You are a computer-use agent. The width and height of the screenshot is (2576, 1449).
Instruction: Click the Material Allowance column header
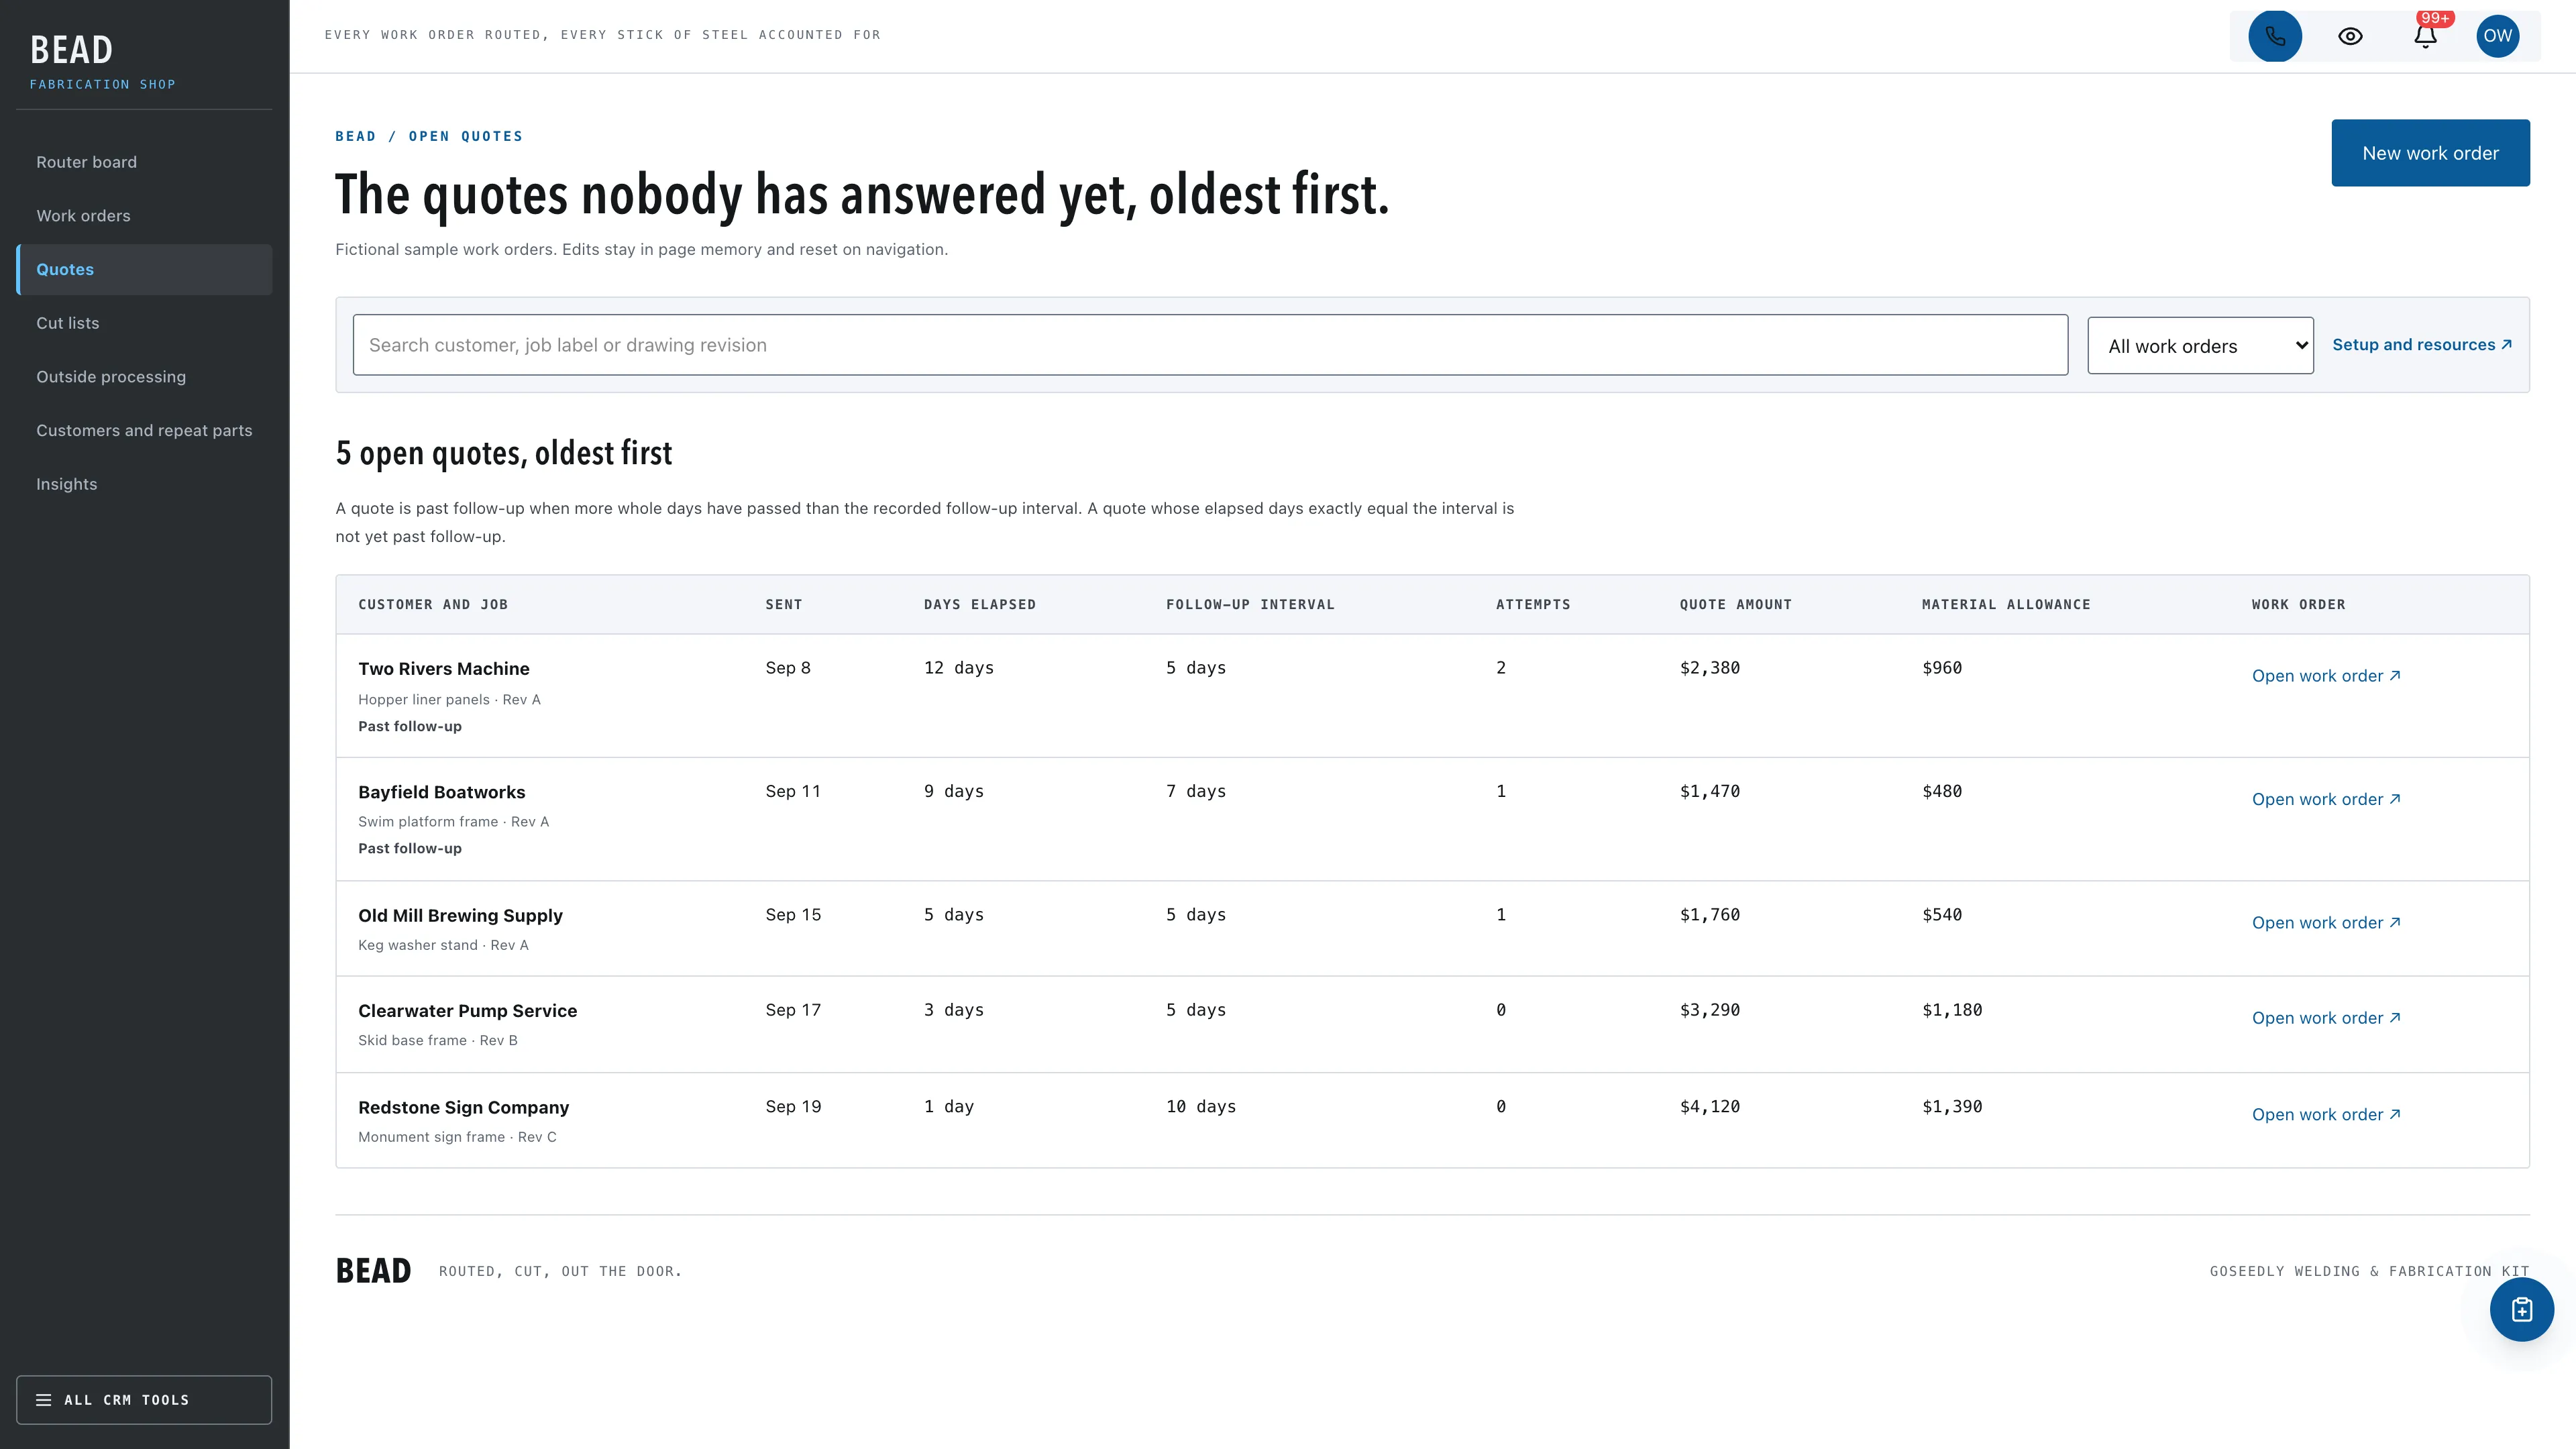pyautogui.click(x=2005, y=605)
